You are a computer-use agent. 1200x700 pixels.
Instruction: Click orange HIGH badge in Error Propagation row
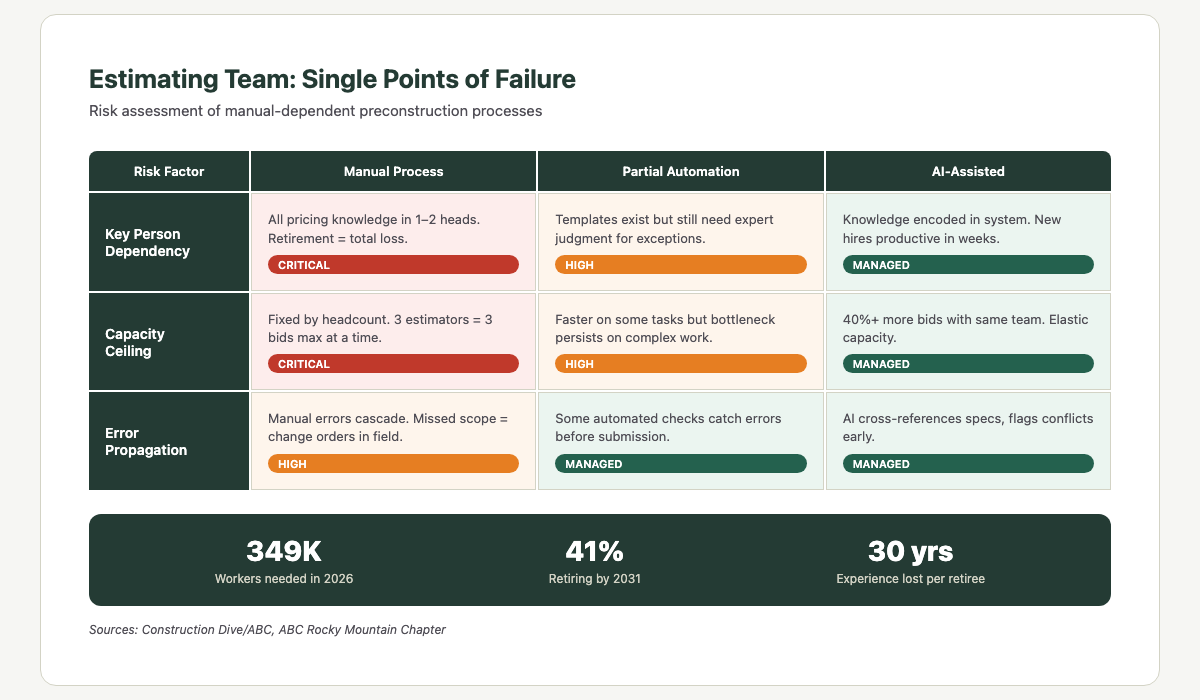coord(393,464)
